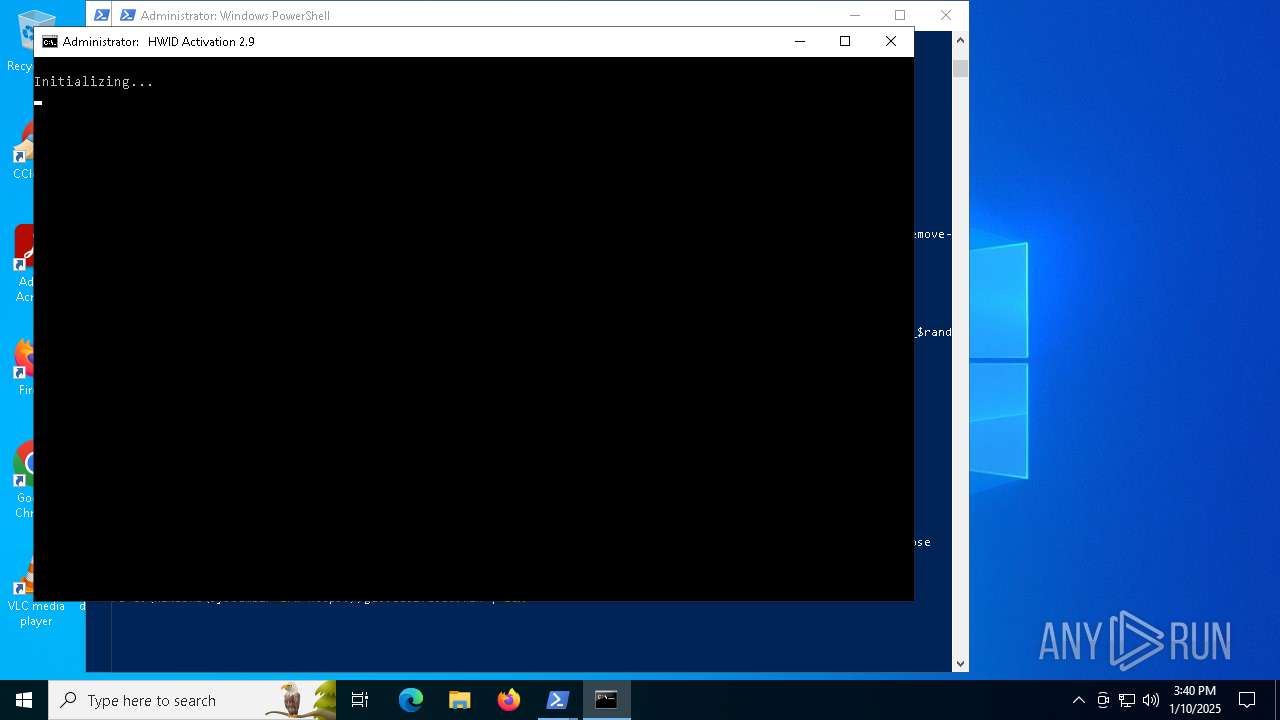Screen dimensions: 1280x720
Task: Minimize the HWID Activation 2.9 window
Action: pos(799,42)
